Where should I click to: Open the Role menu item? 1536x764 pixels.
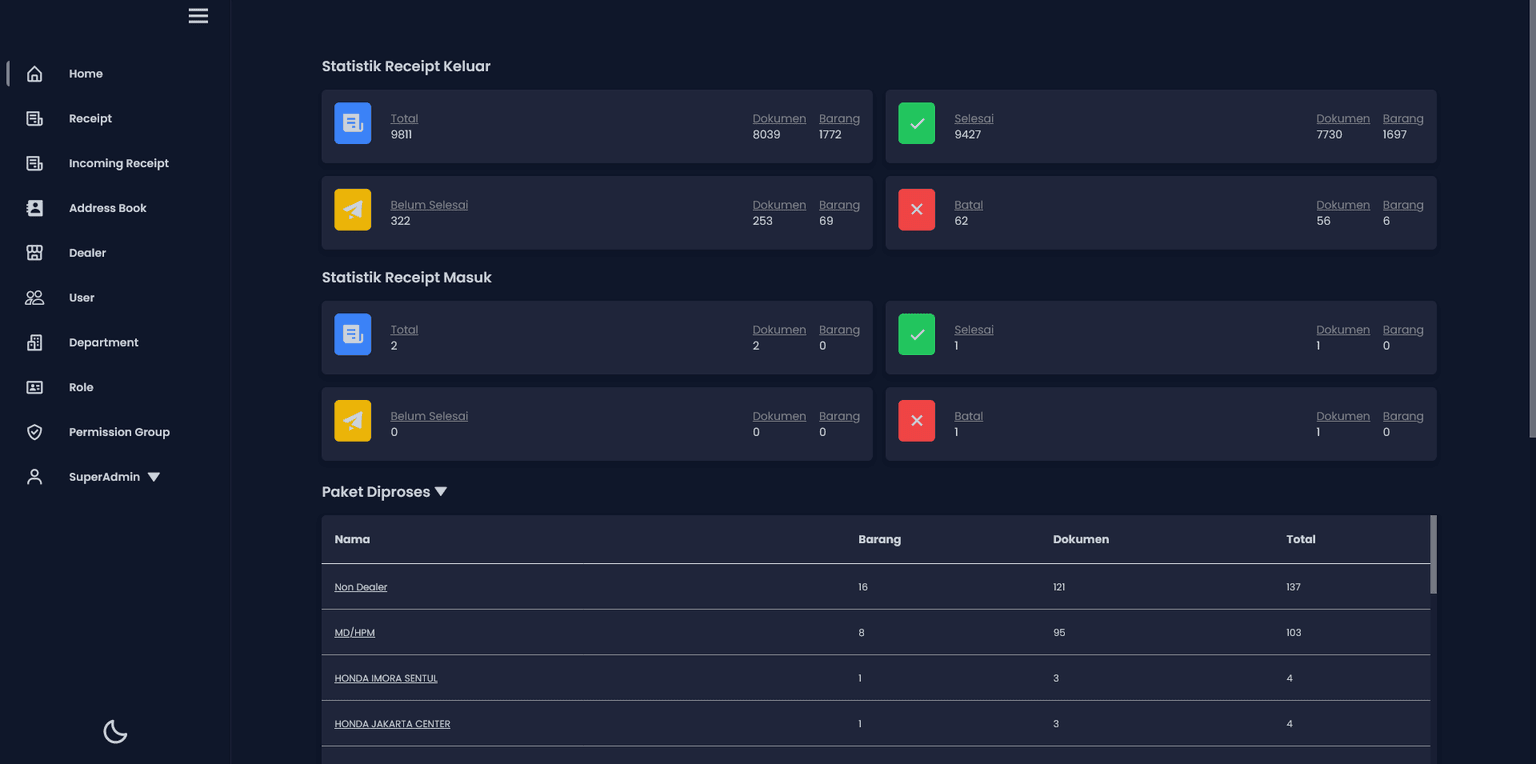pyautogui.click(x=81, y=387)
